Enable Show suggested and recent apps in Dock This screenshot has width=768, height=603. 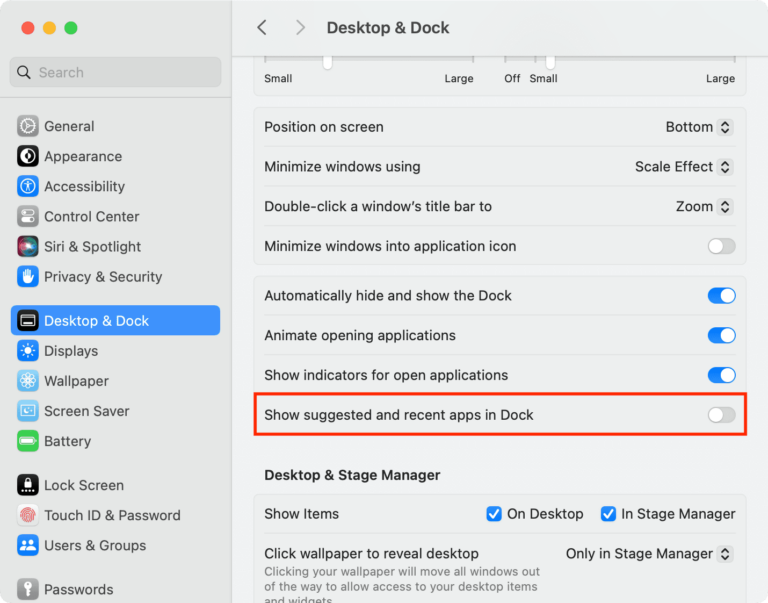[x=721, y=415]
